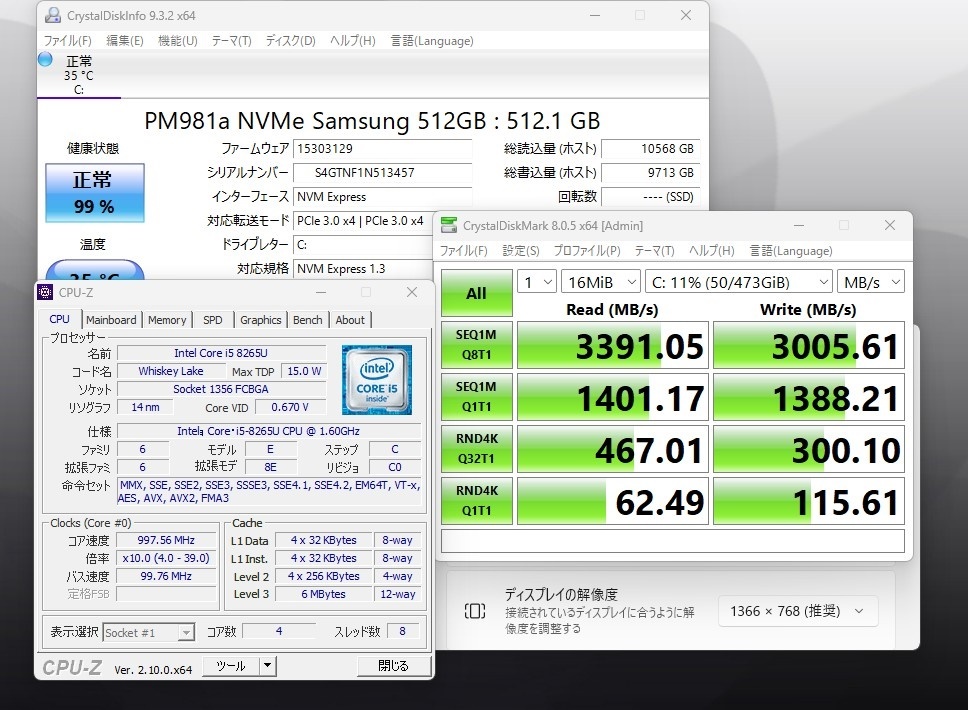Run all benchmarks with the All button
This screenshot has height=710, width=968.
(x=477, y=293)
